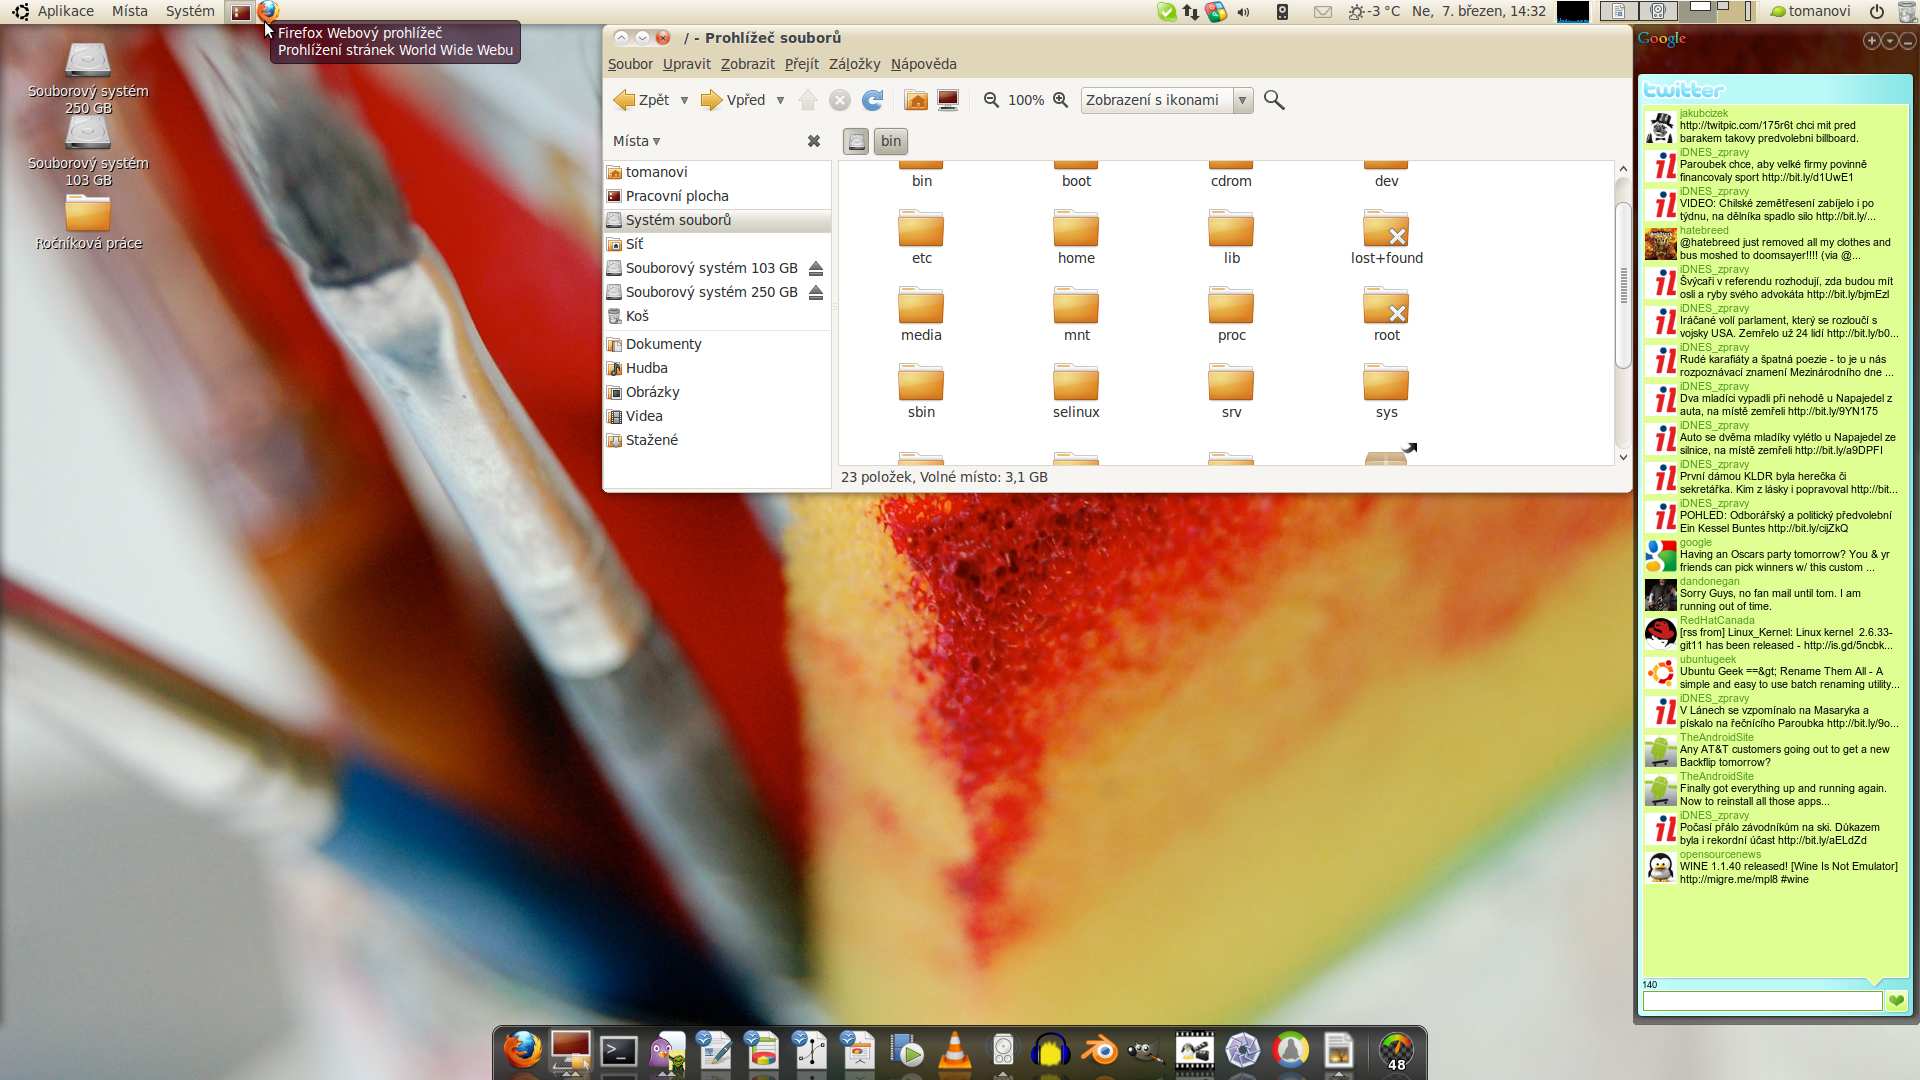Zoom in with the plus magnifier
Screen dimensions: 1920x1080
pyautogui.click(x=1061, y=100)
